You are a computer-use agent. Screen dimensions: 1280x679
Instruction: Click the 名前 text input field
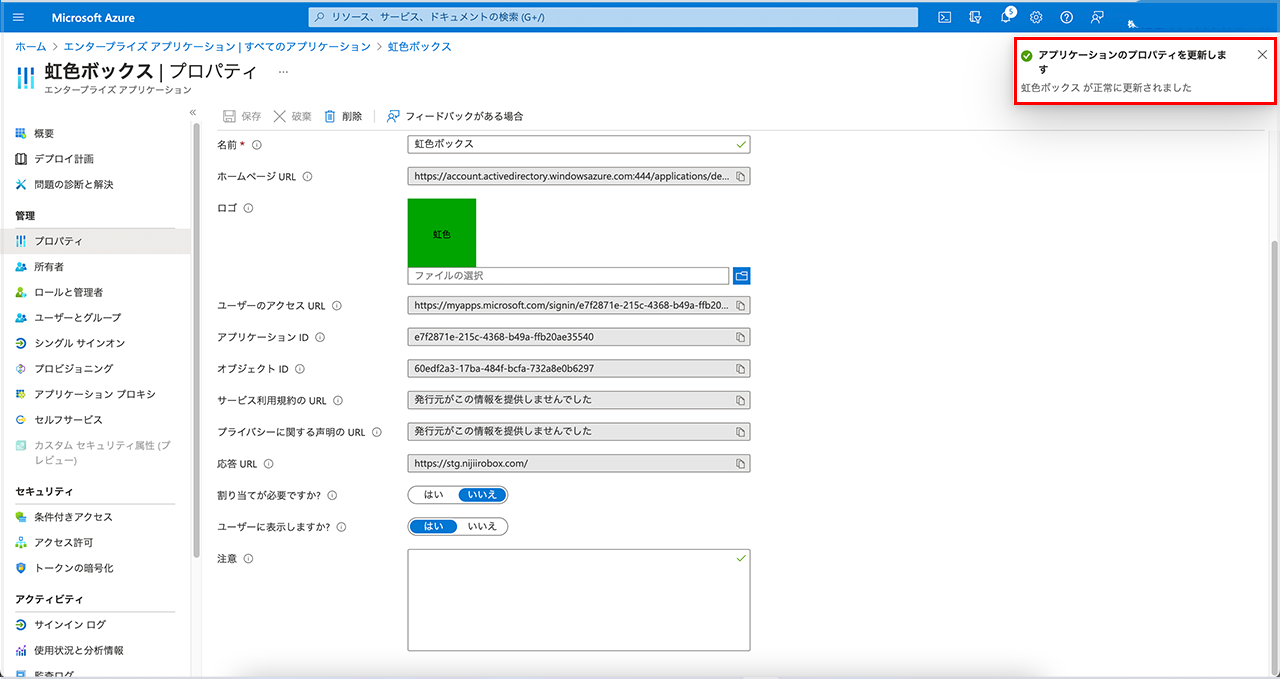[570, 144]
